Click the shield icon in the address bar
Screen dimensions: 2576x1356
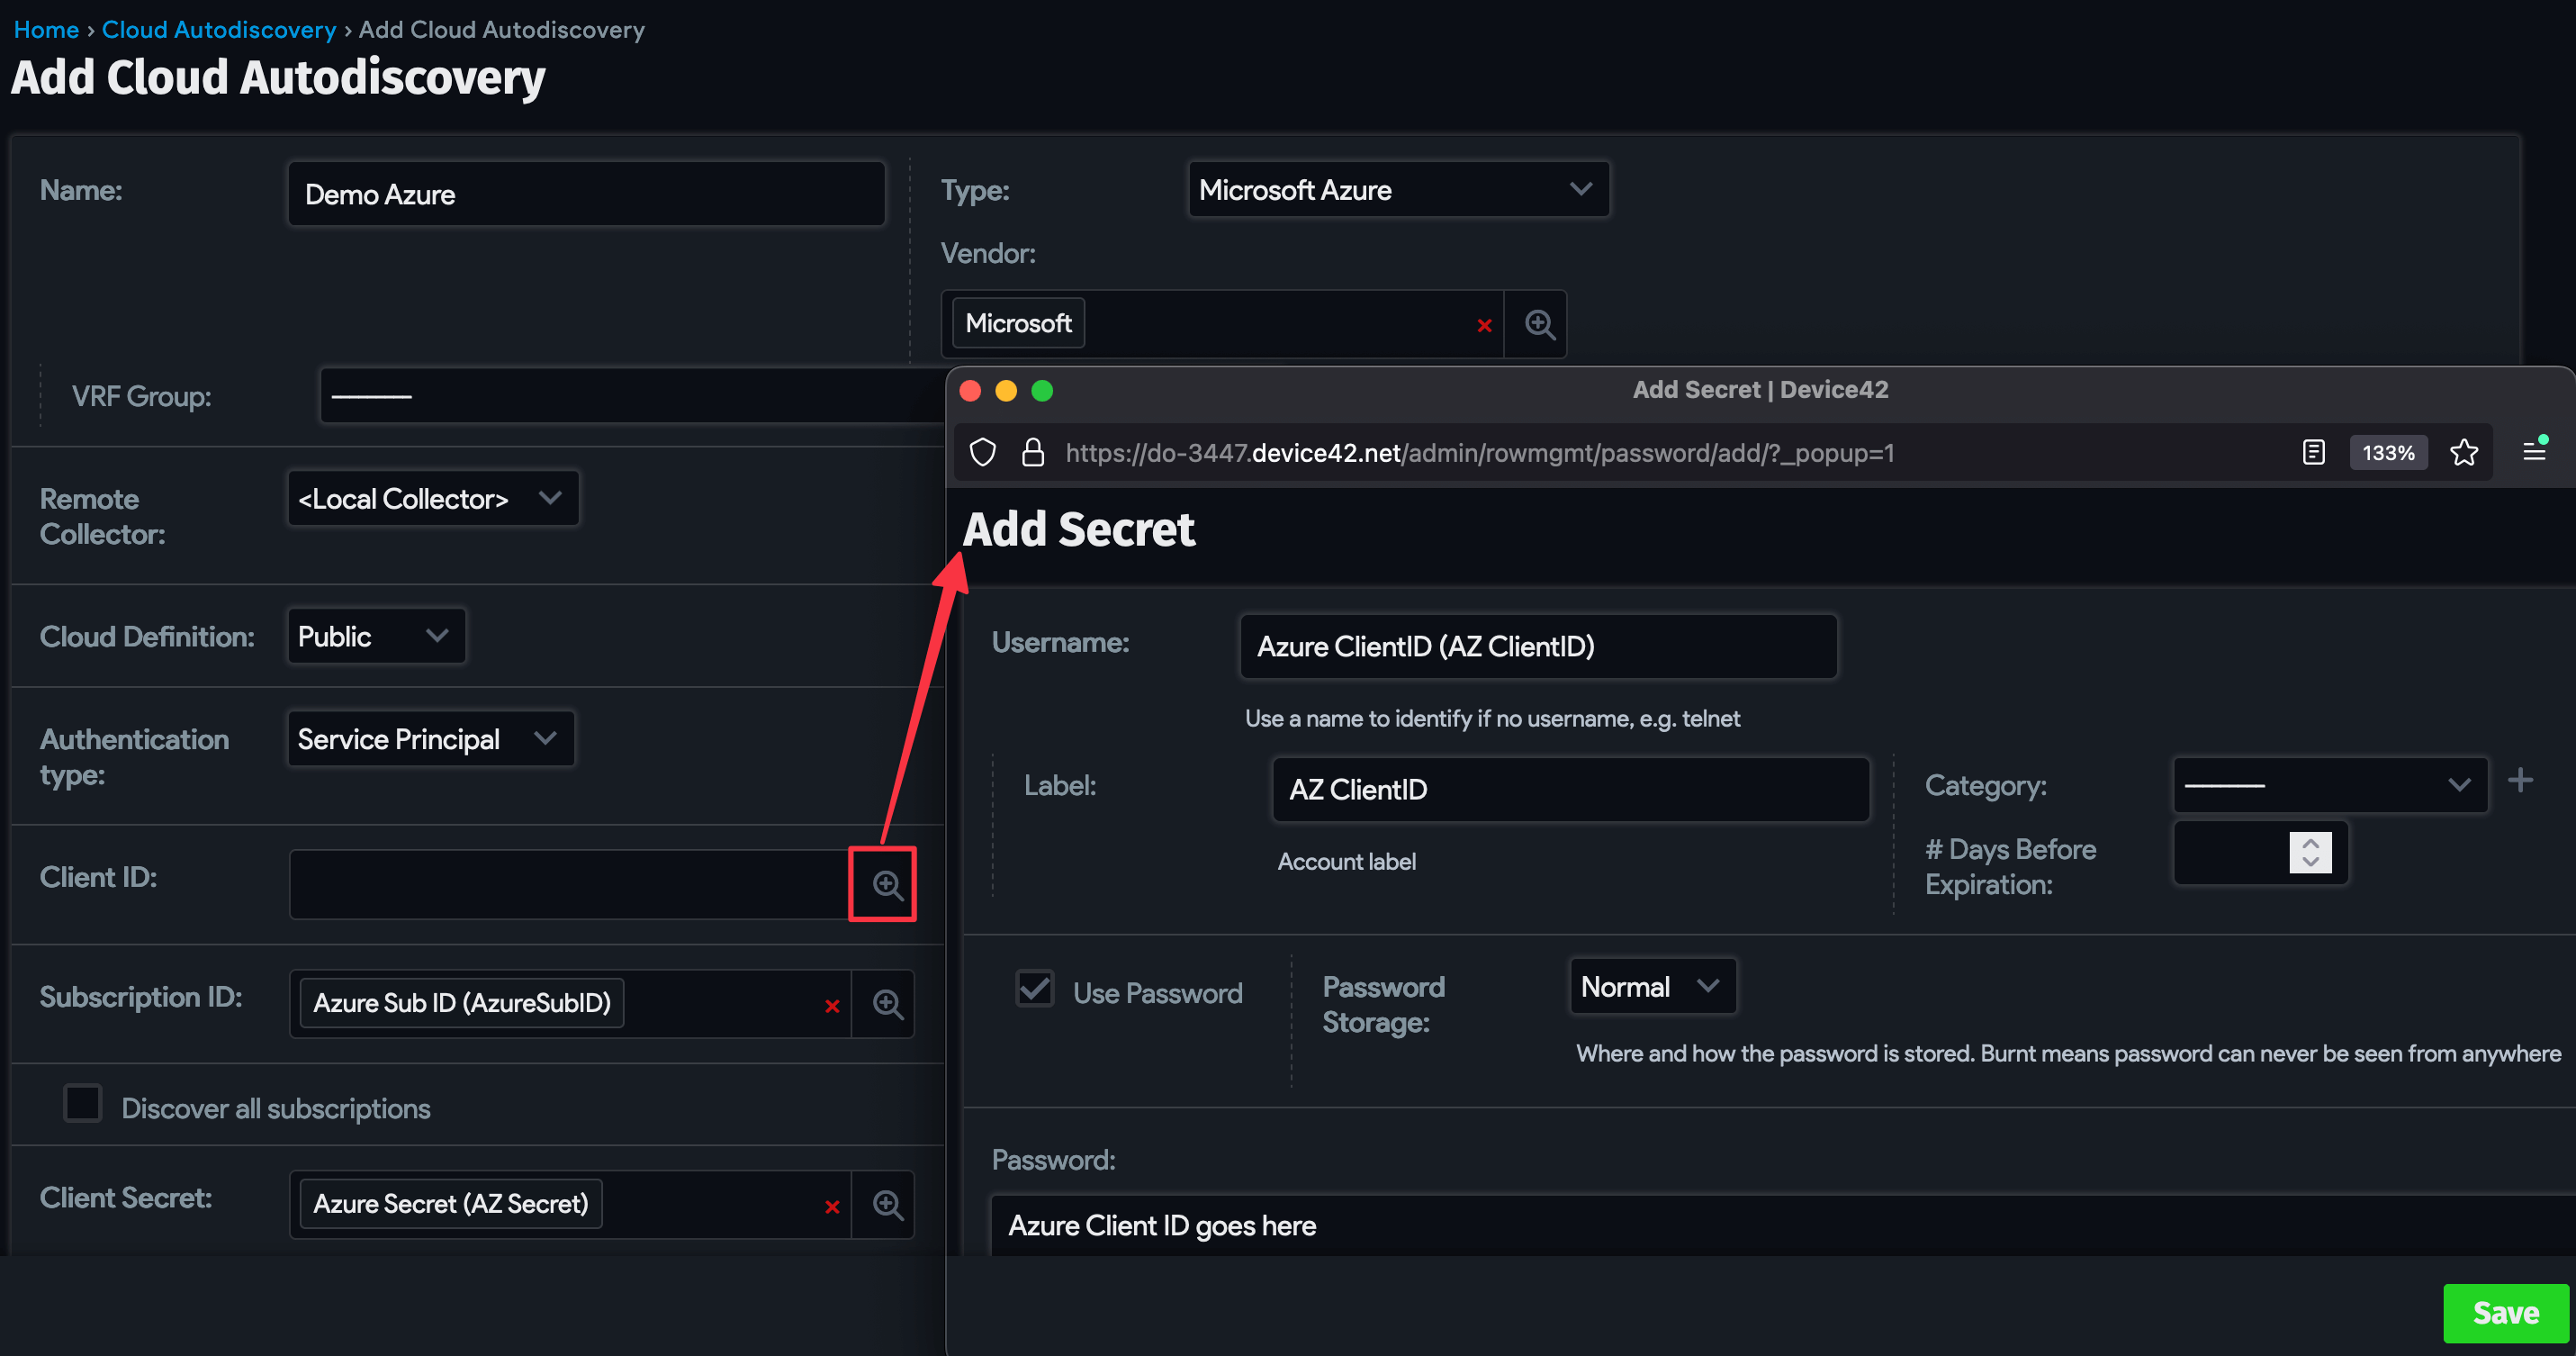[982, 452]
